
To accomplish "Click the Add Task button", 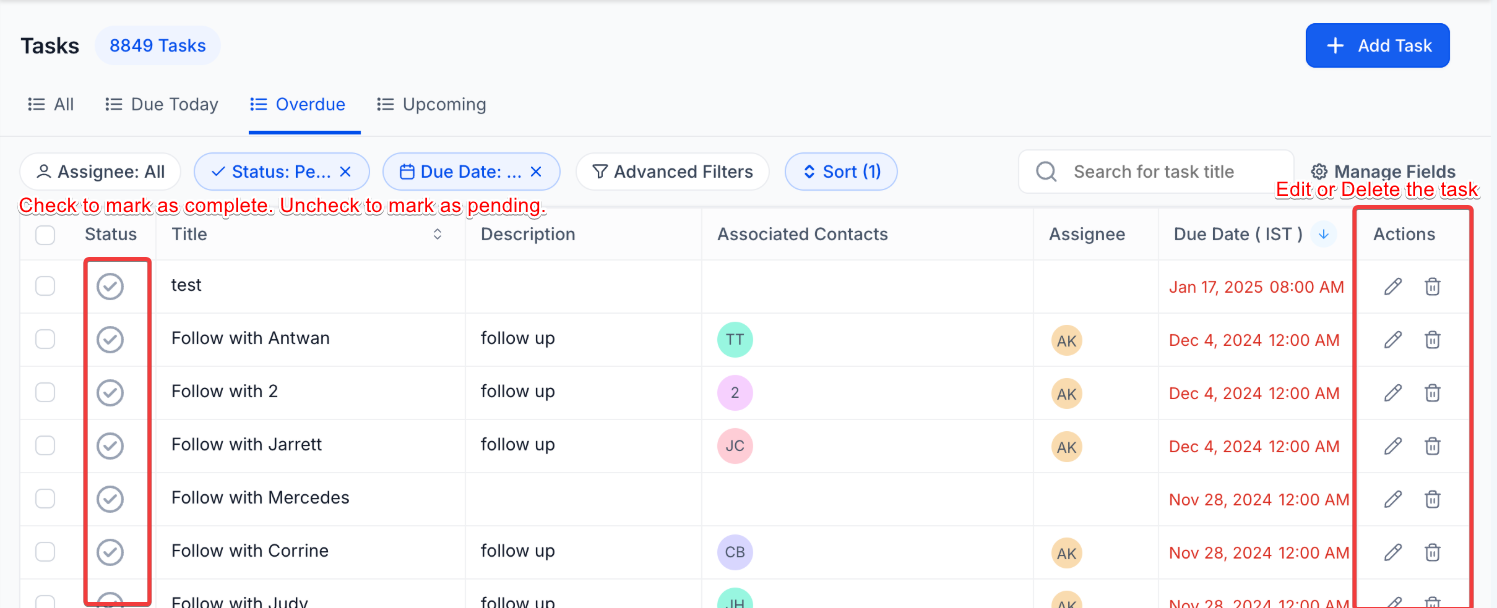I will pos(1377,46).
